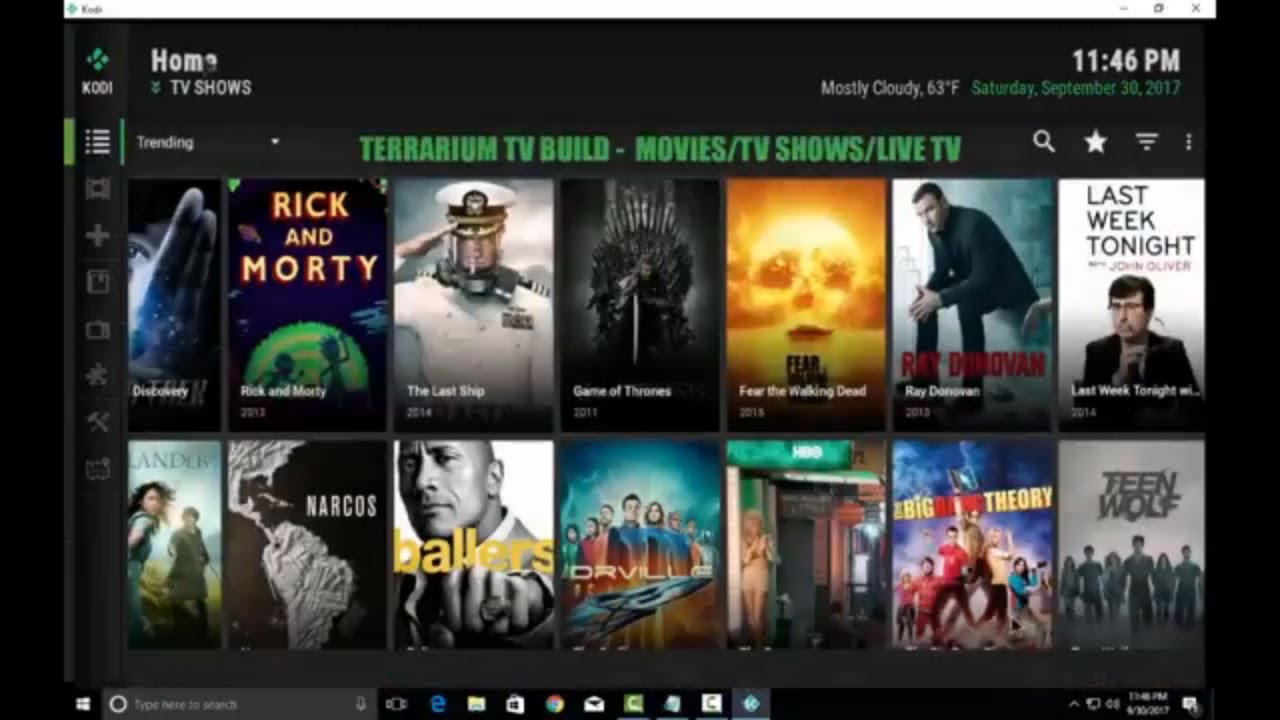Click the taskbar search box
Viewport: 1280px width, 720px height.
(x=238, y=704)
